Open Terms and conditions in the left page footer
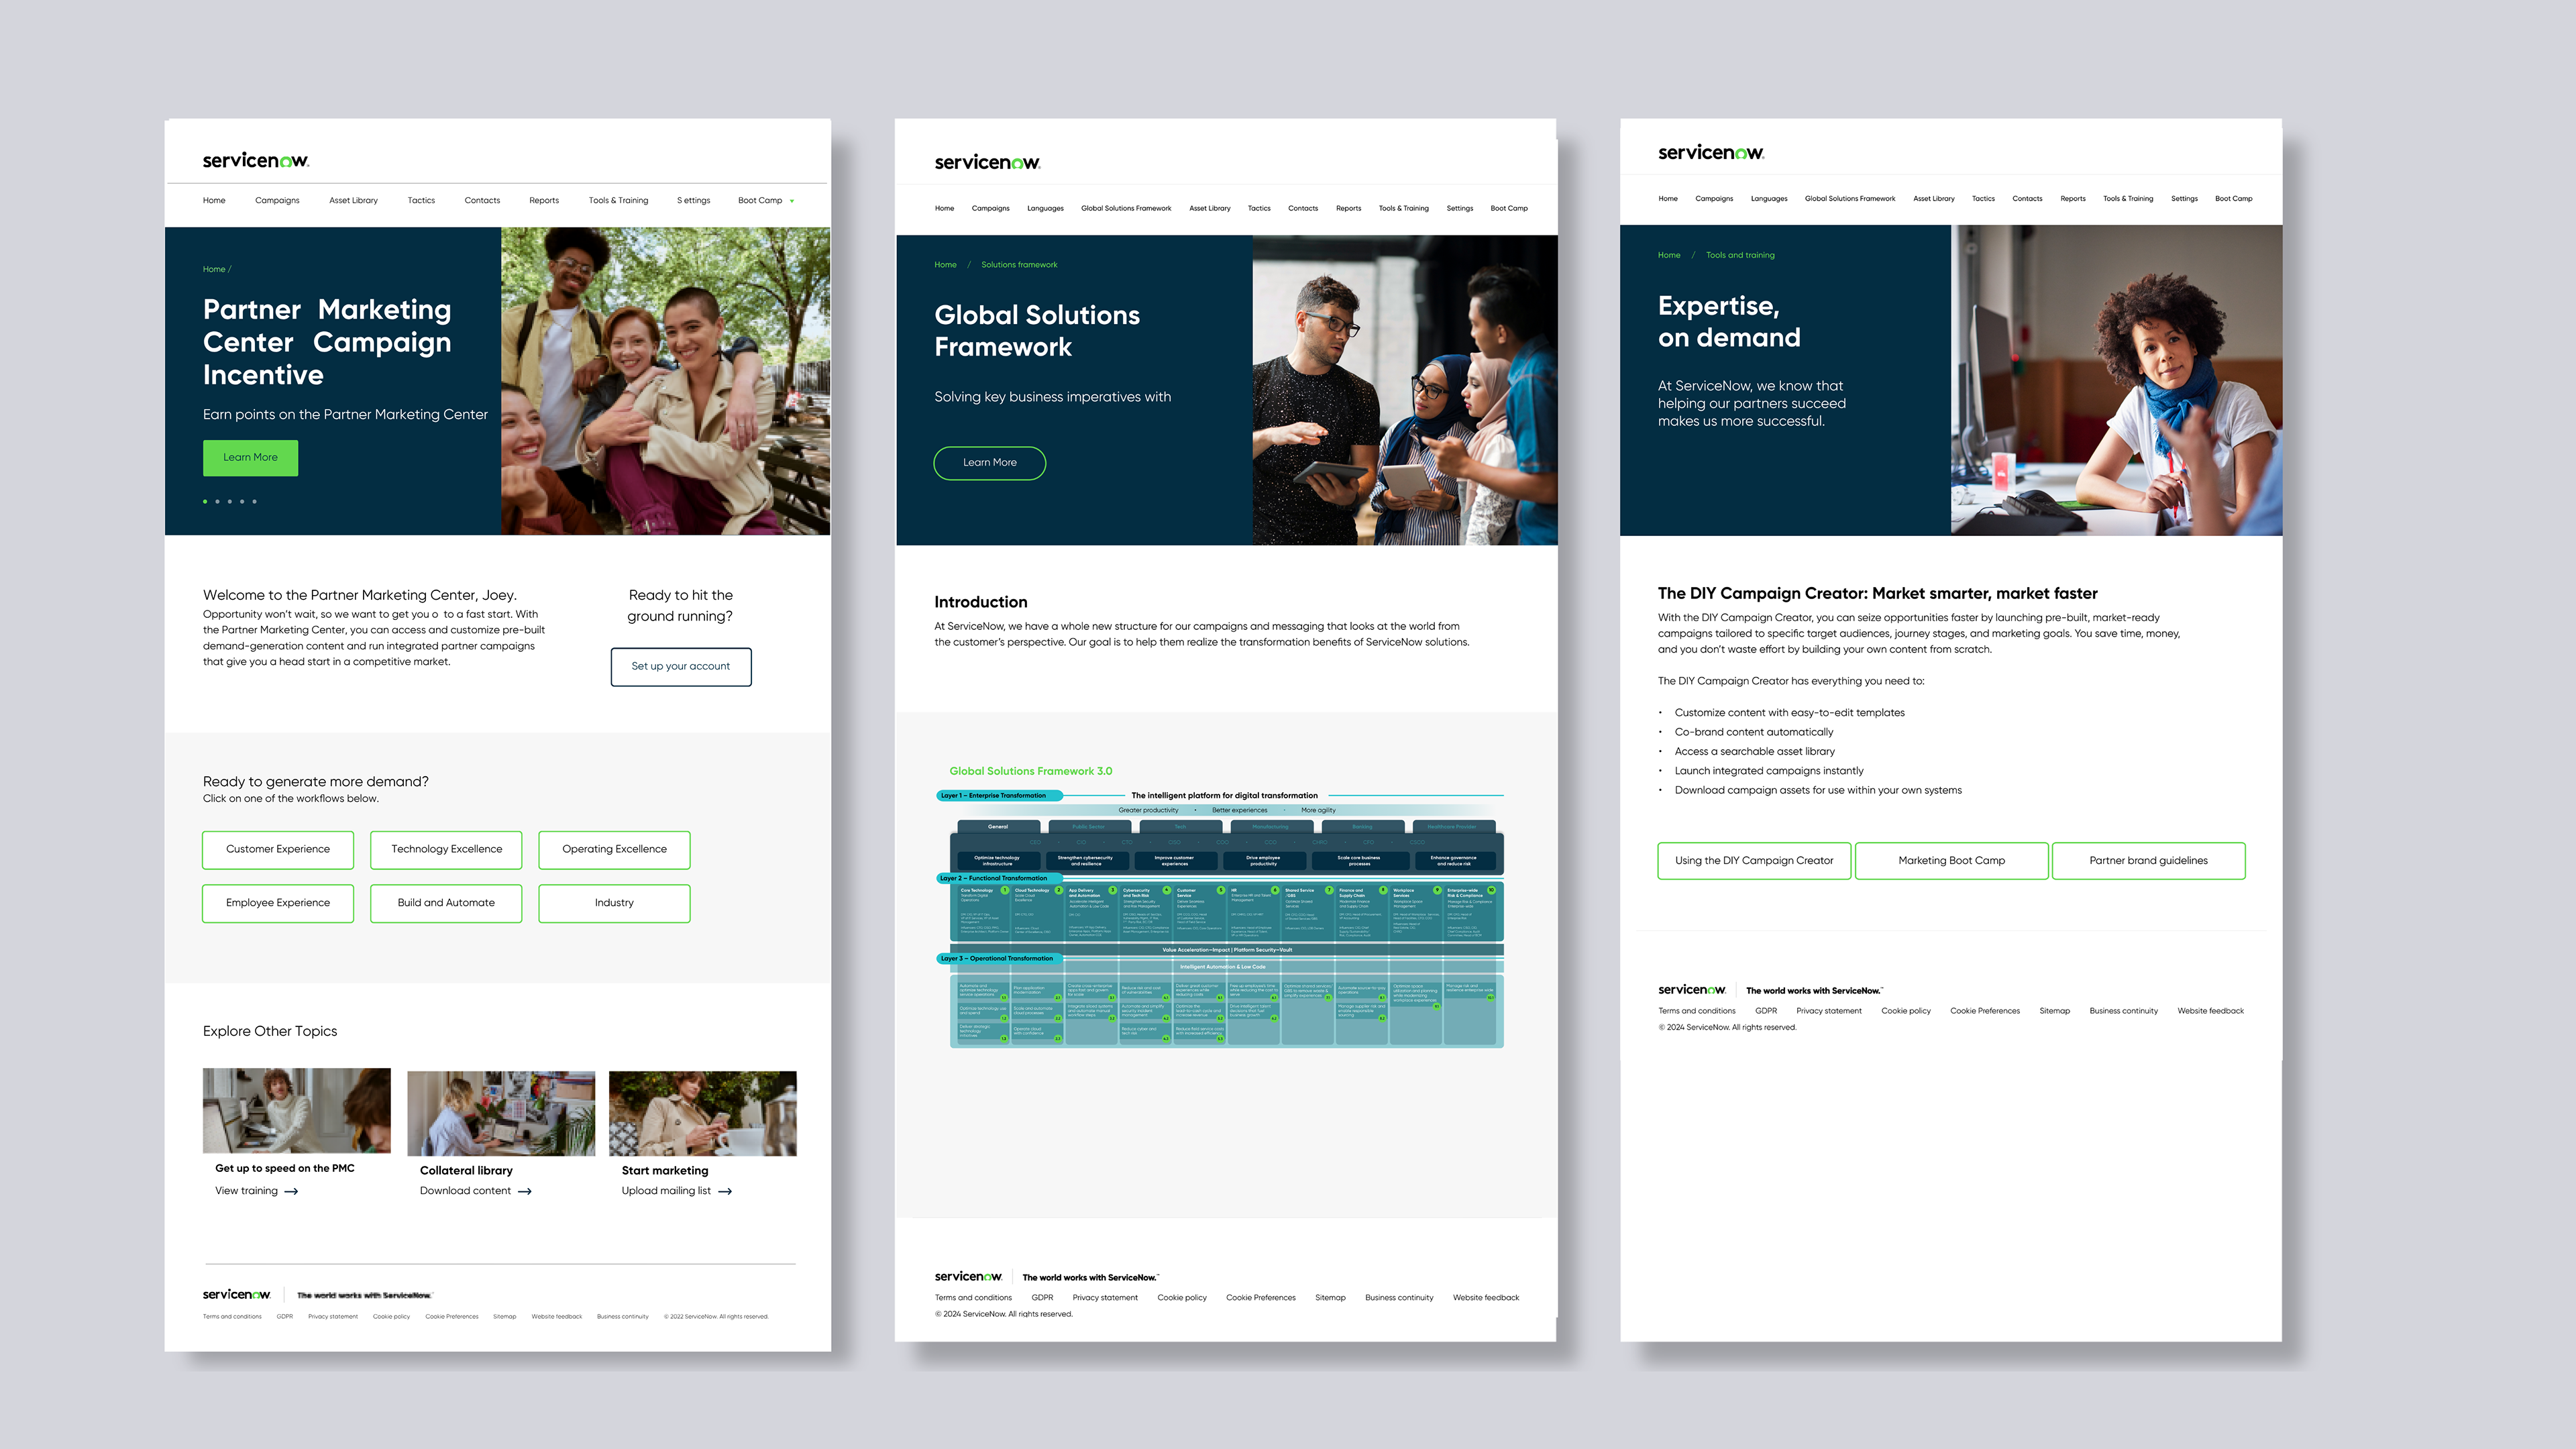Screen dimensions: 2576x1449 tap(232, 1317)
